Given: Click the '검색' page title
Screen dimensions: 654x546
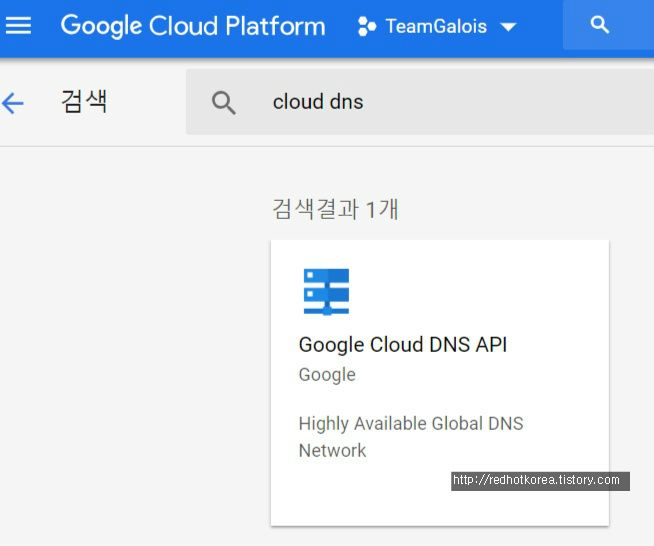Looking at the screenshot, I should tap(84, 101).
